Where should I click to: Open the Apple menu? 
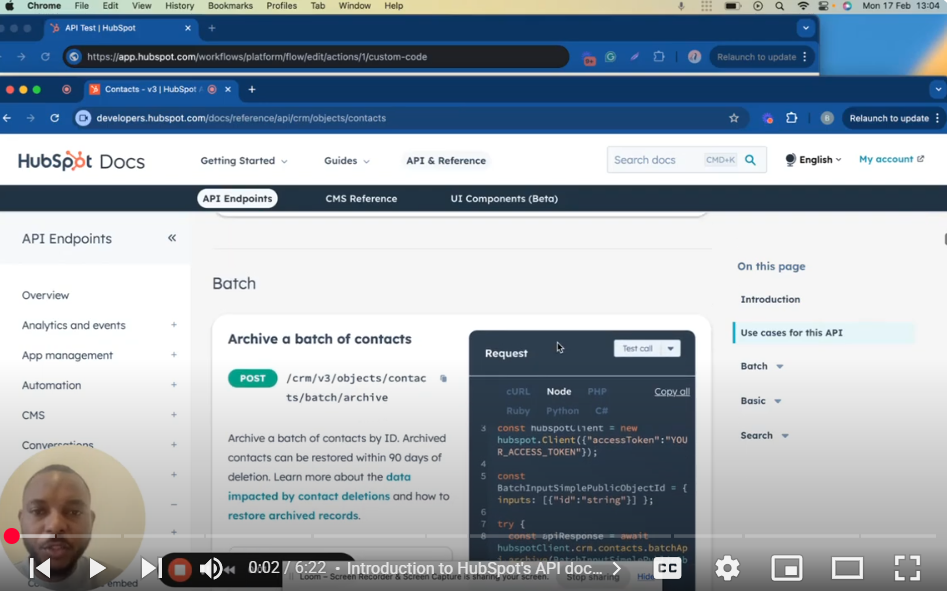pyautogui.click(x=9, y=6)
